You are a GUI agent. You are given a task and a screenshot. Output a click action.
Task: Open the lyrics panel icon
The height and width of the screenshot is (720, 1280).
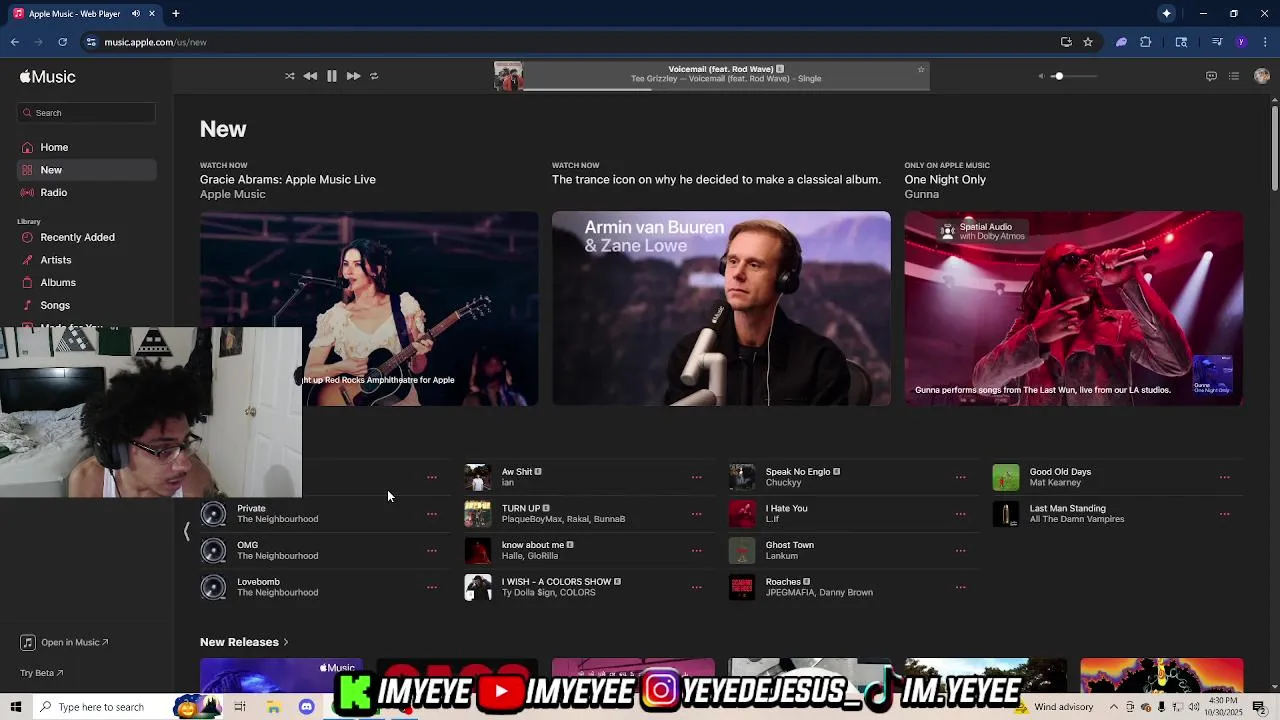coord(1211,76)
